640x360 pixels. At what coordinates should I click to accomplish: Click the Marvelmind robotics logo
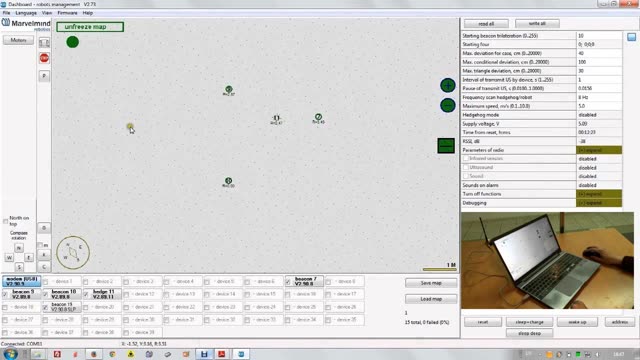pyautogui.click(x=26, y=24)
